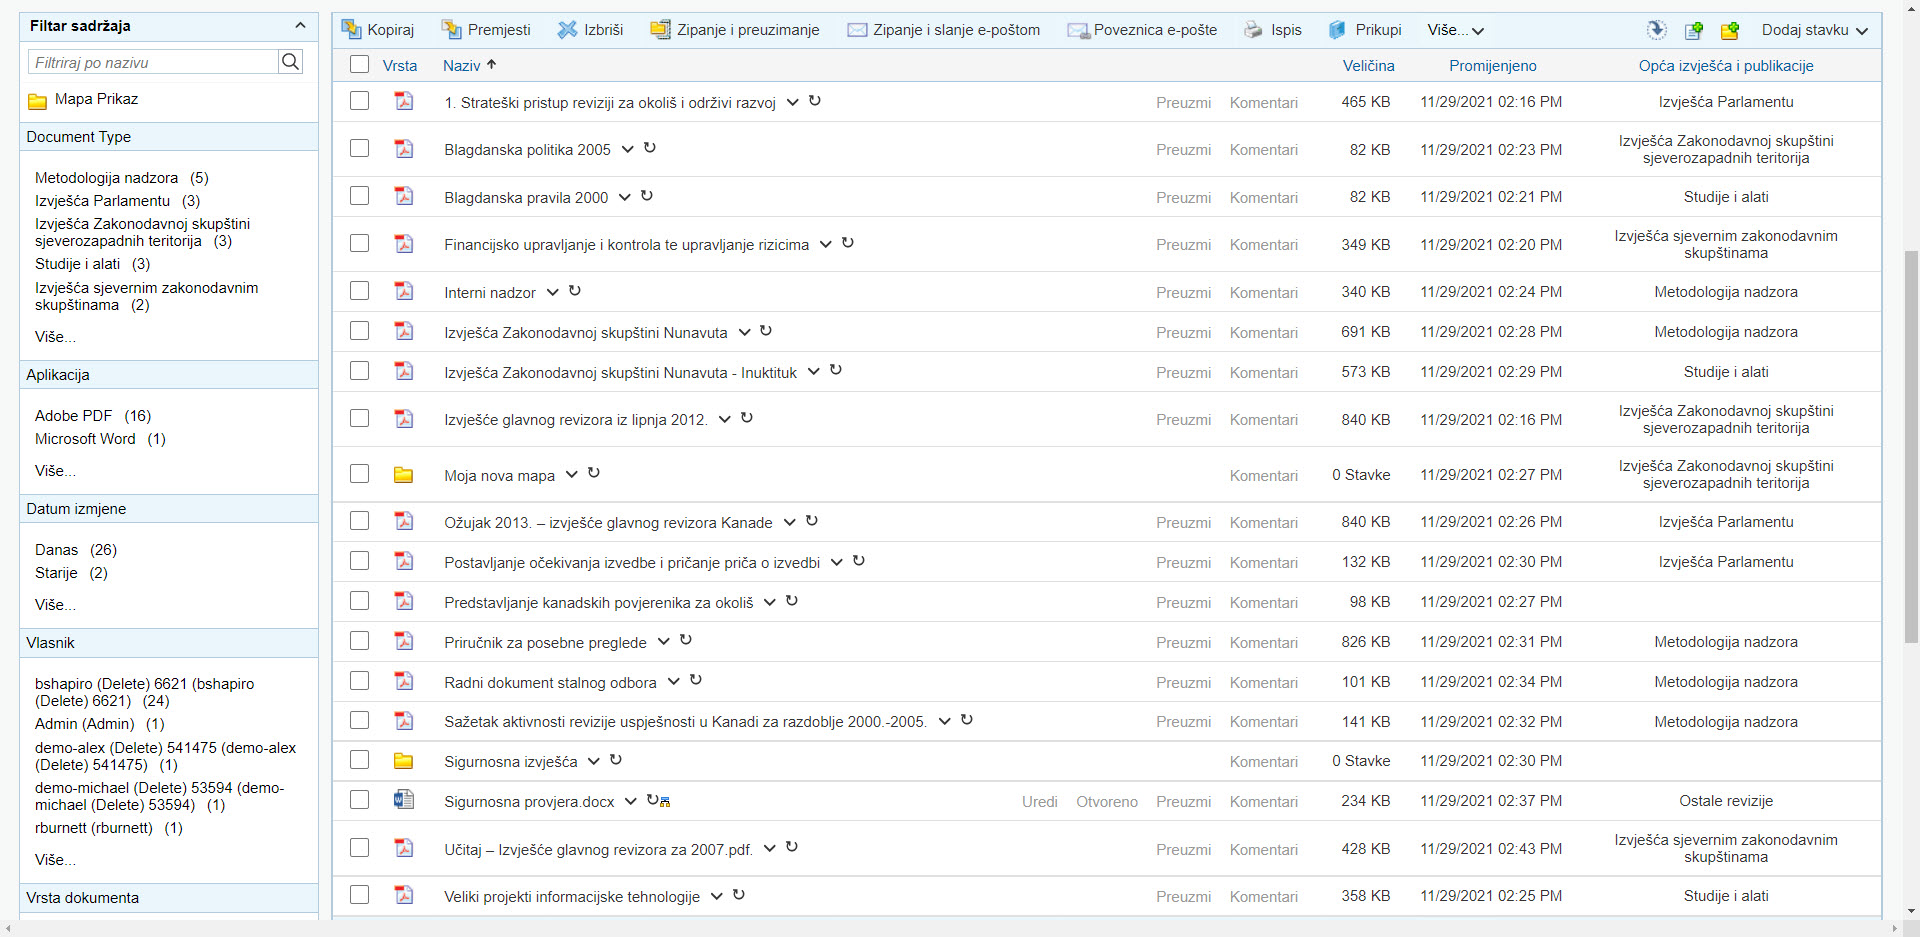Click the add document icon with green plus
Screen dimensions: 1920x937
point(1693,31)
